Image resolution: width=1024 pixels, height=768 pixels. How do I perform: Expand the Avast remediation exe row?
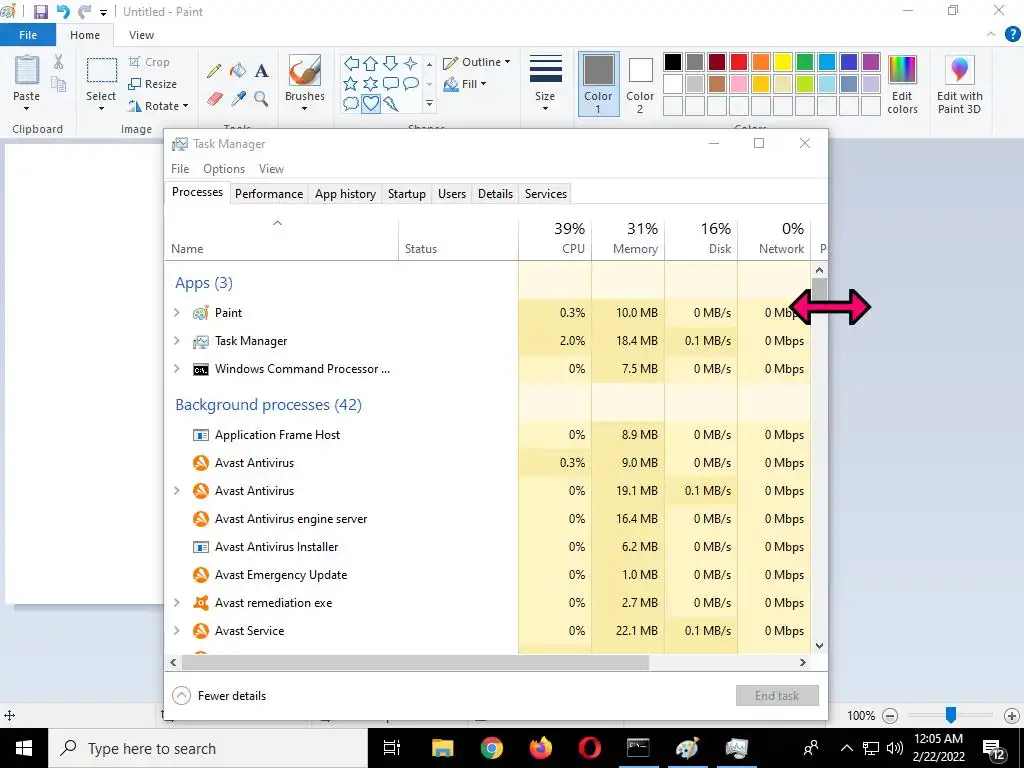tap(176, 603)
